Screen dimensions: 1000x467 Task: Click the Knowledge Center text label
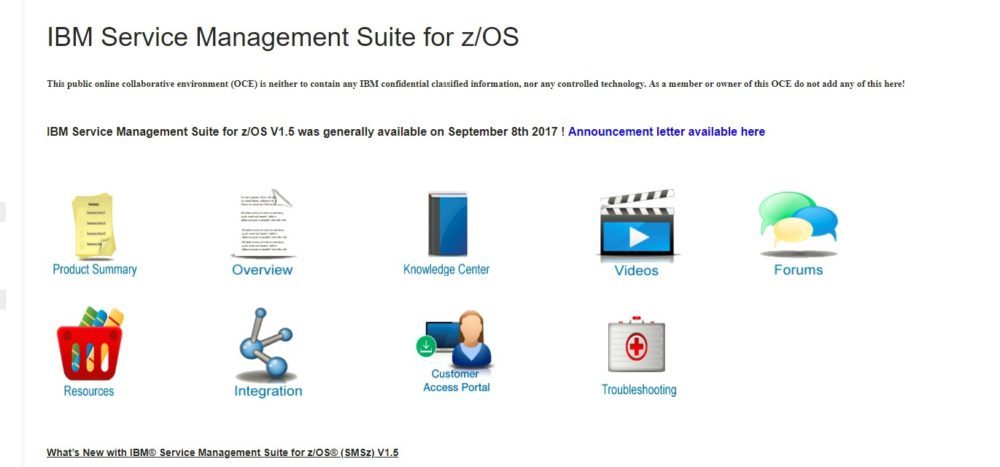(x=446, y=270)
